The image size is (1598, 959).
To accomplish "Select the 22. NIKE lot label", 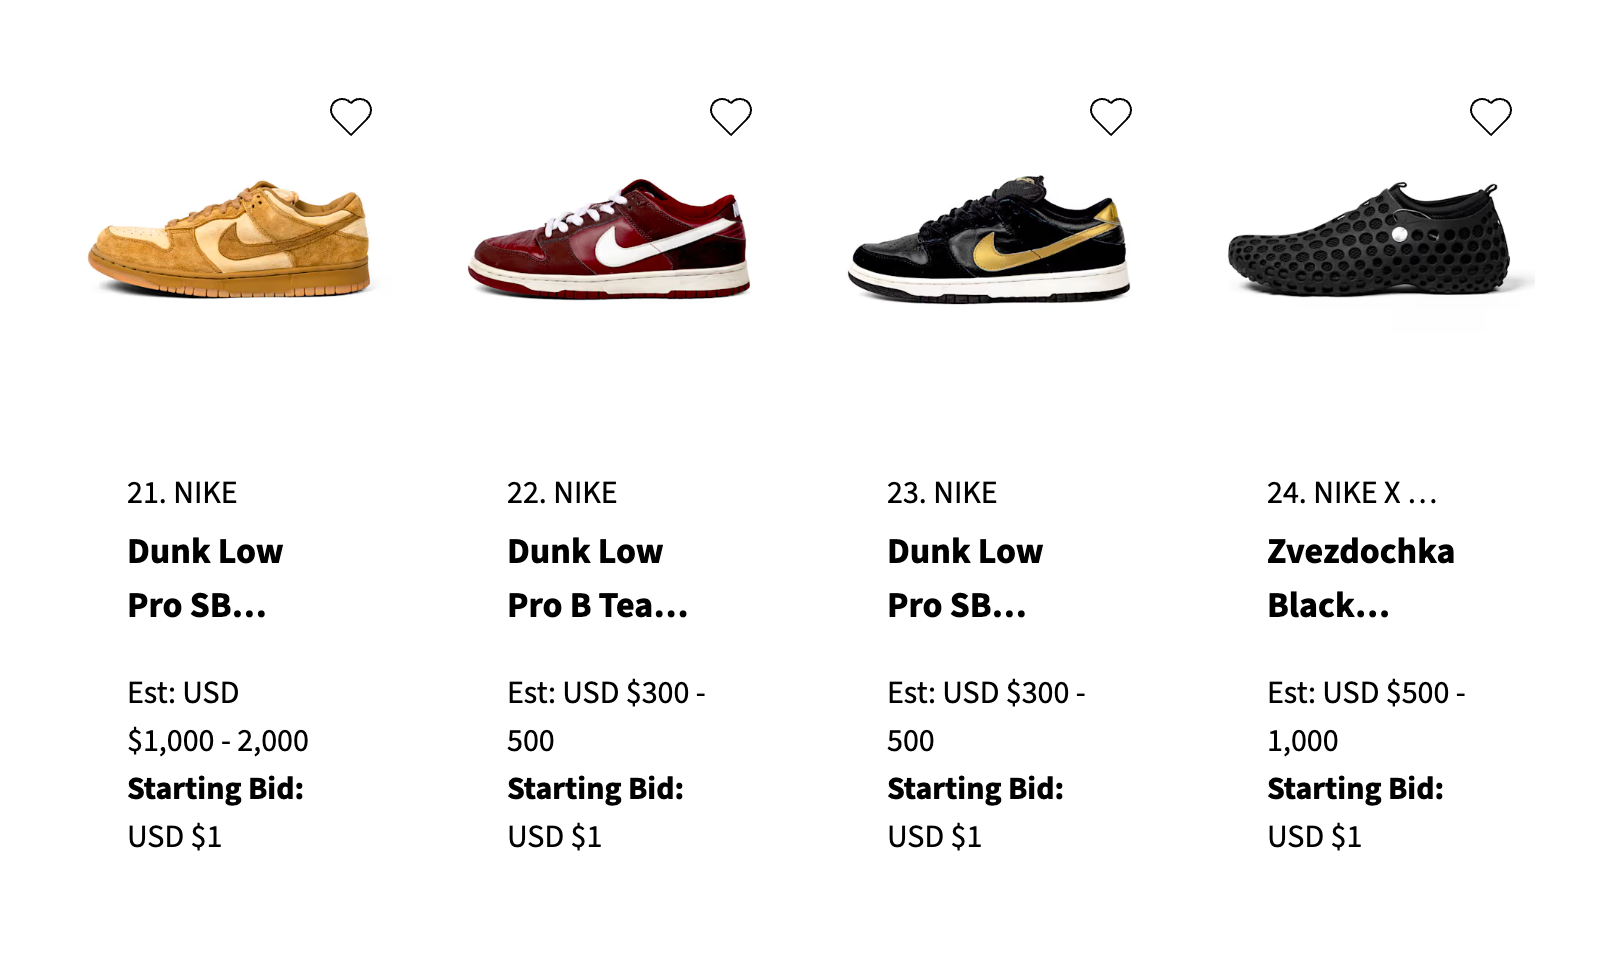I will (562, 493).
